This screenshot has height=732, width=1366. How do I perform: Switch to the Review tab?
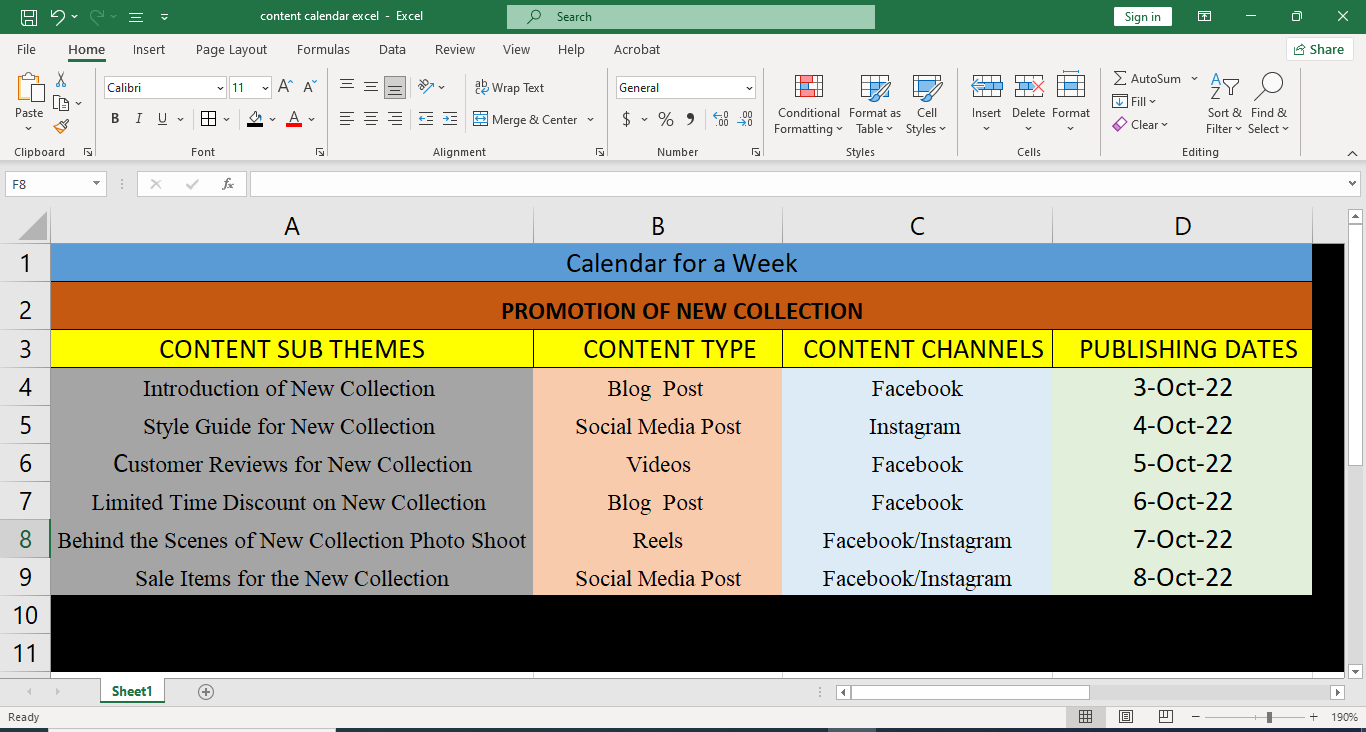(x=455, y=49)
